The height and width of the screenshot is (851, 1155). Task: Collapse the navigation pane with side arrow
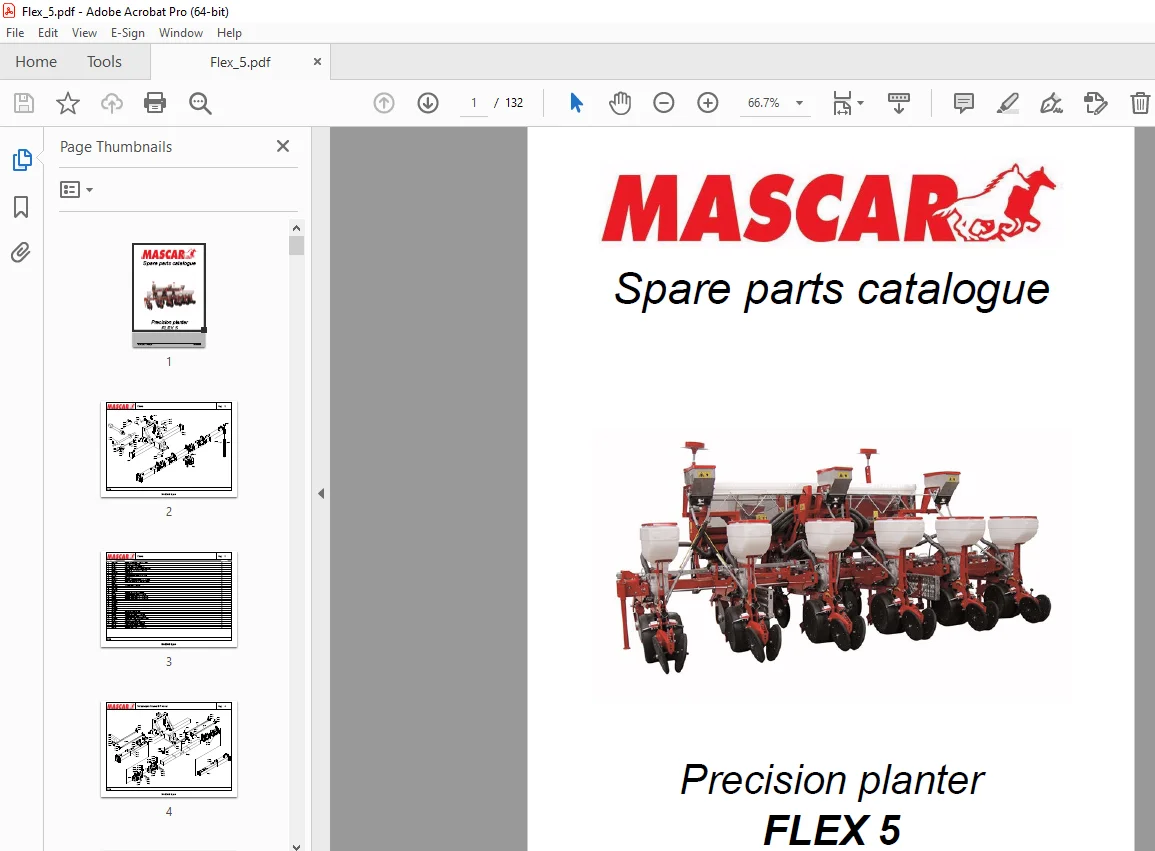click(321, 494)
